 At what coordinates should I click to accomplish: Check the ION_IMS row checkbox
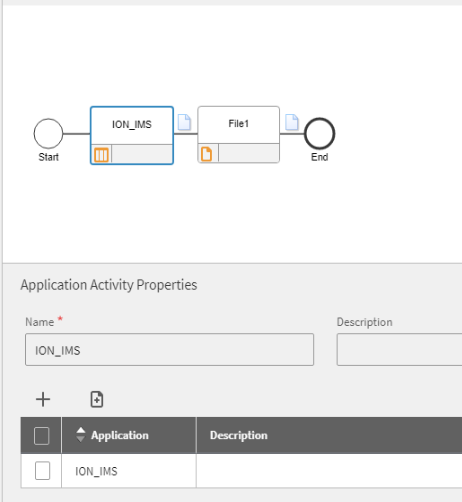[42, 471]
